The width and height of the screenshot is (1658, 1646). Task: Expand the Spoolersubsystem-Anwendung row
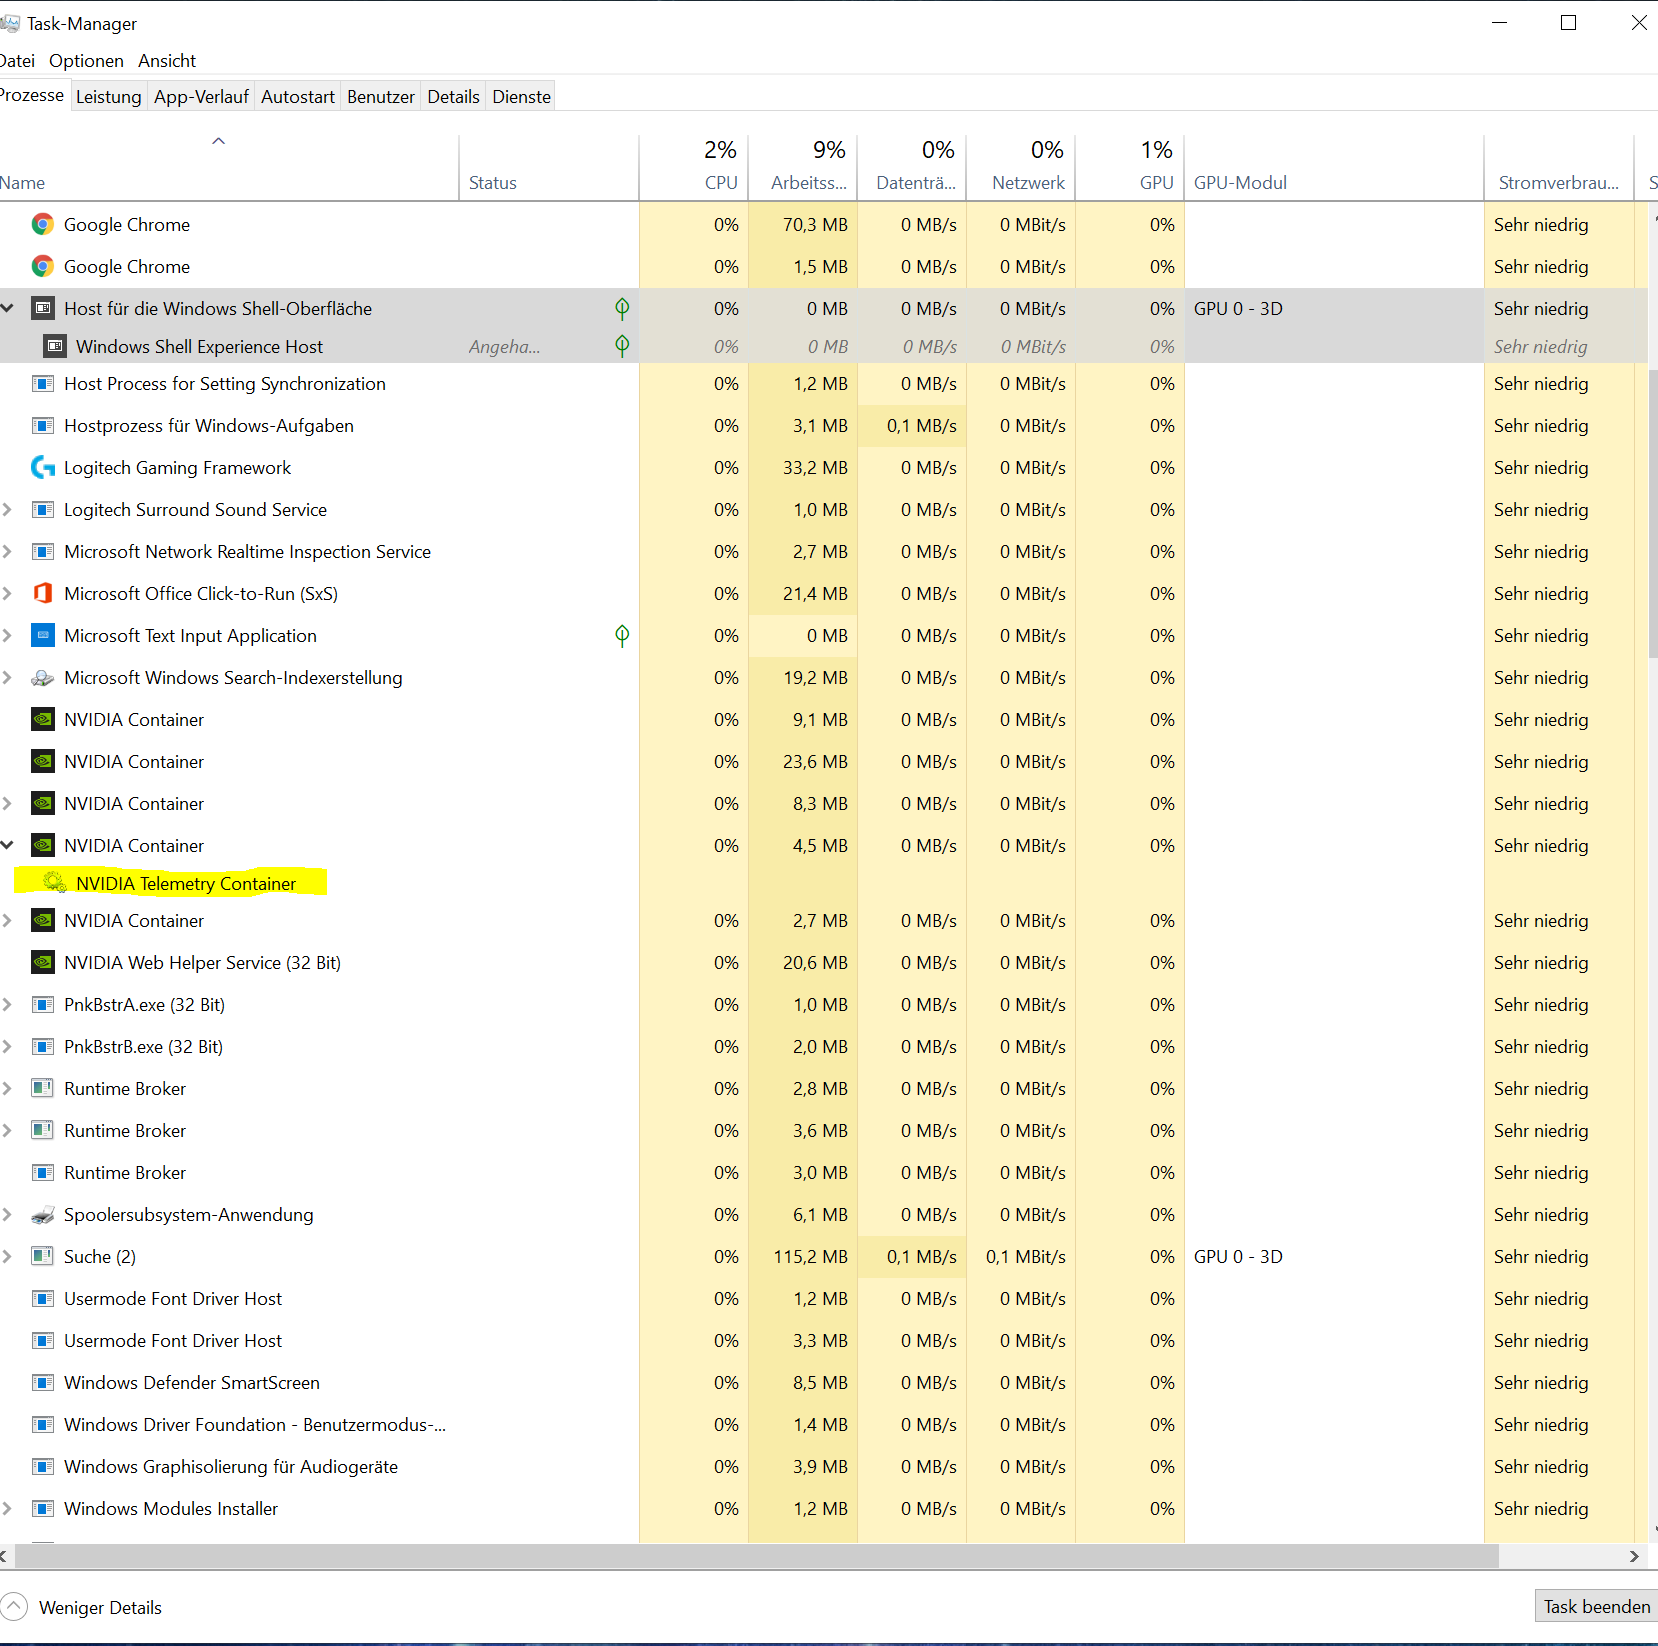7,1214
